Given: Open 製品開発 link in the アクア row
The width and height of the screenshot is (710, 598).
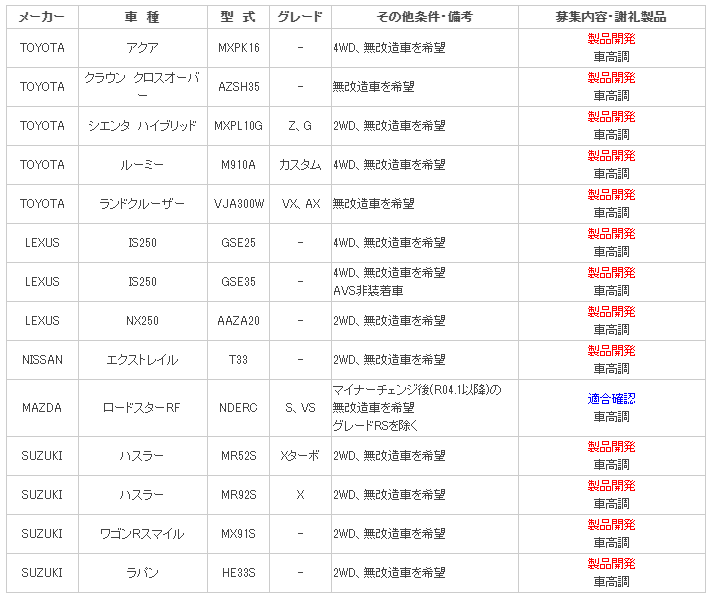Looking at the screenshot, I should [611, 39].
